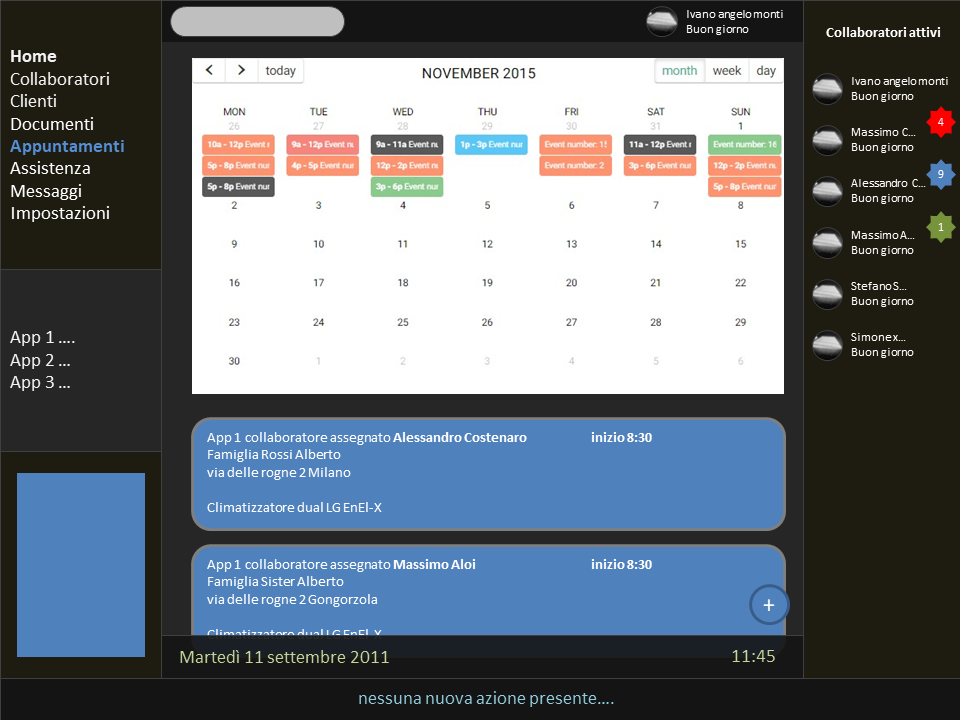Open App 2 shortcut in sidebar
The width and height of the screenshot is (960, 720).
coord(40,360)
